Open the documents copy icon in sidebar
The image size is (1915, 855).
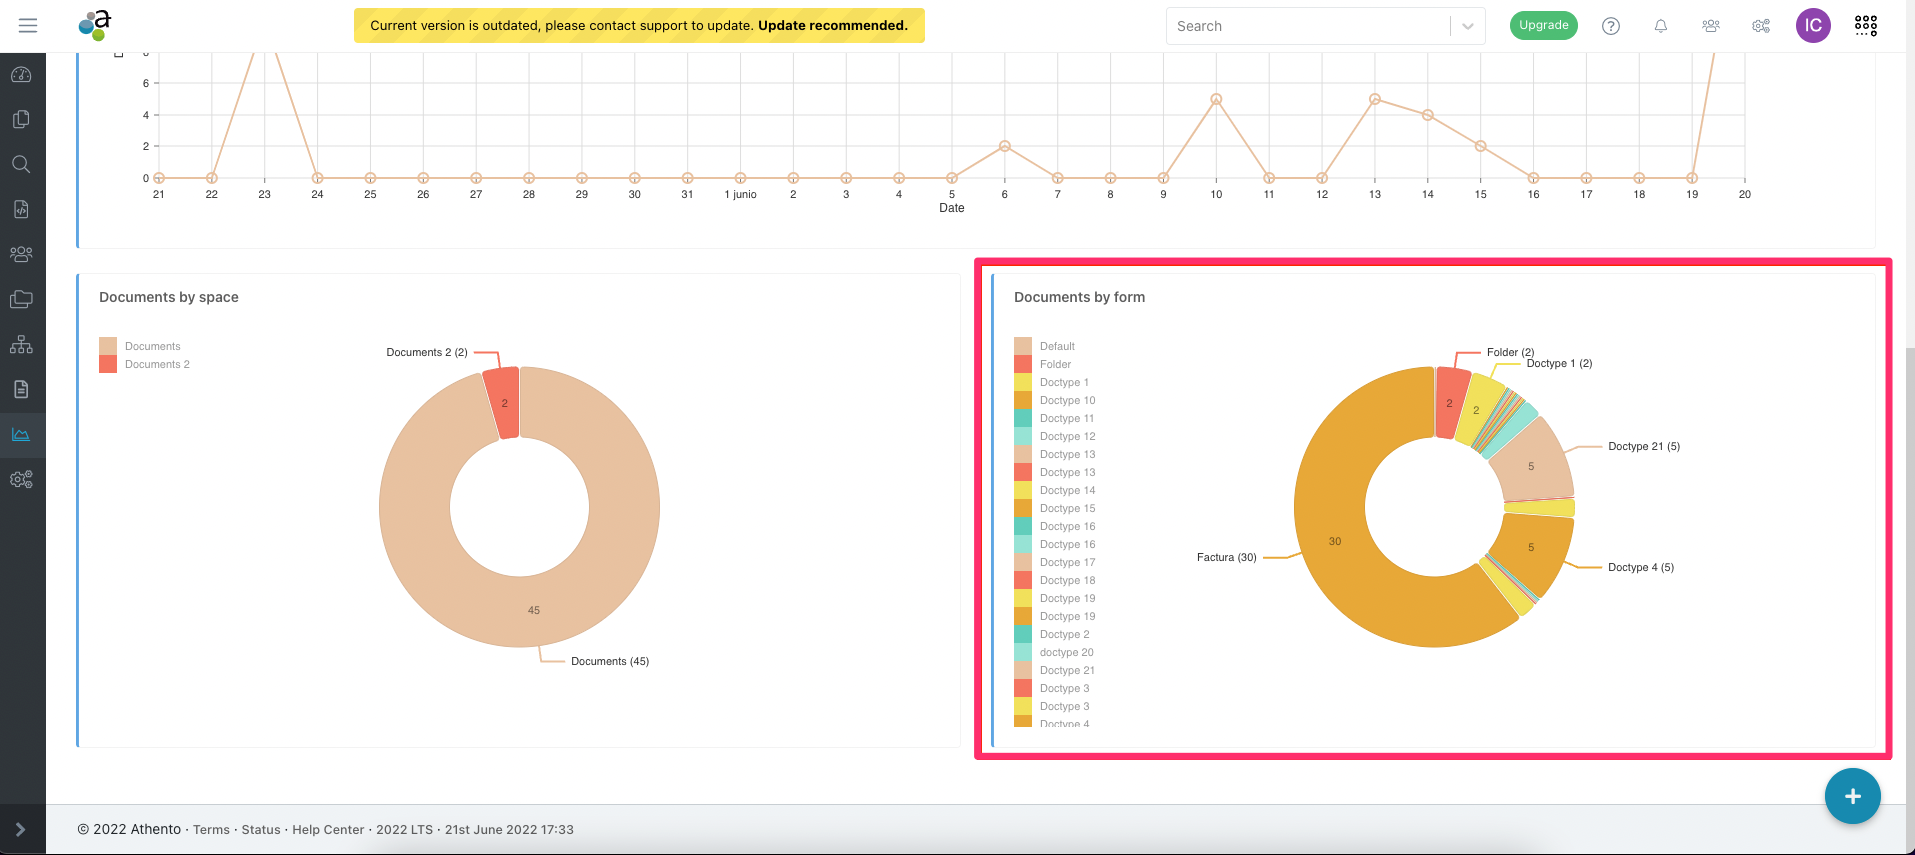[x=21, y=120]
